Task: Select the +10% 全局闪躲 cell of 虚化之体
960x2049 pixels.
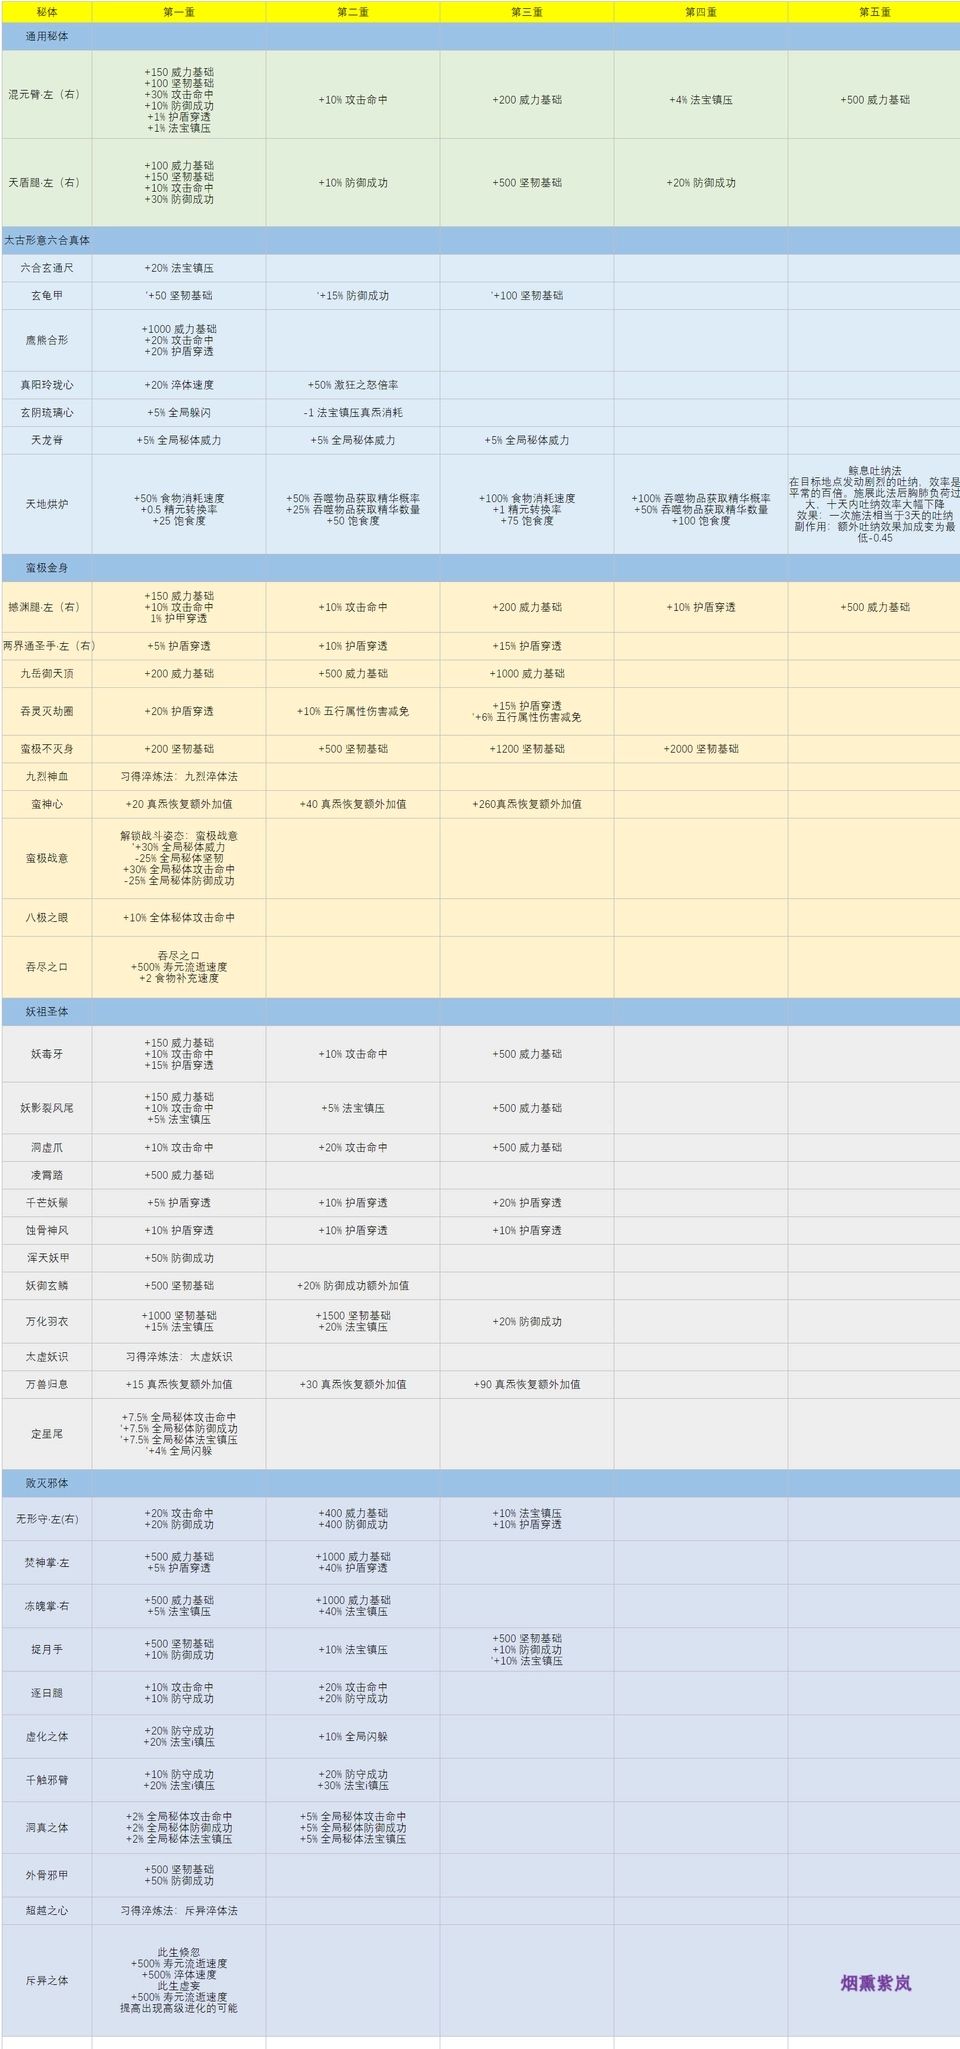Action: [x=353, y=1737]
